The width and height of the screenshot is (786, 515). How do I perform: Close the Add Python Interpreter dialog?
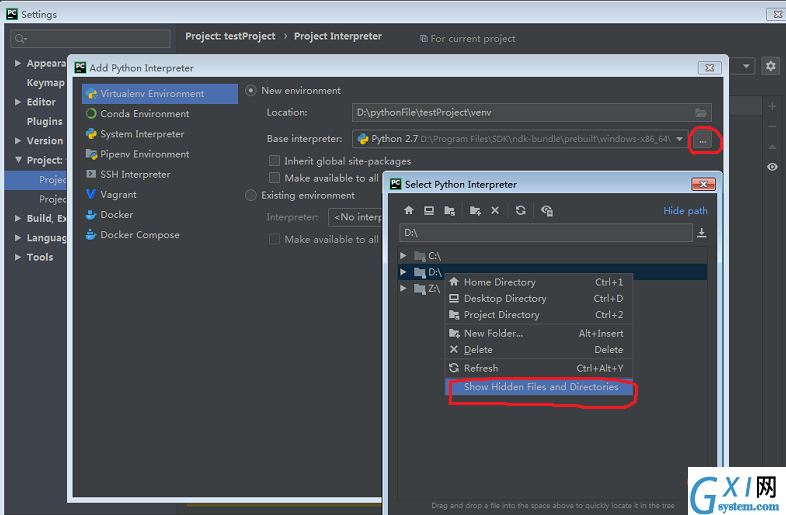point(709,68)
